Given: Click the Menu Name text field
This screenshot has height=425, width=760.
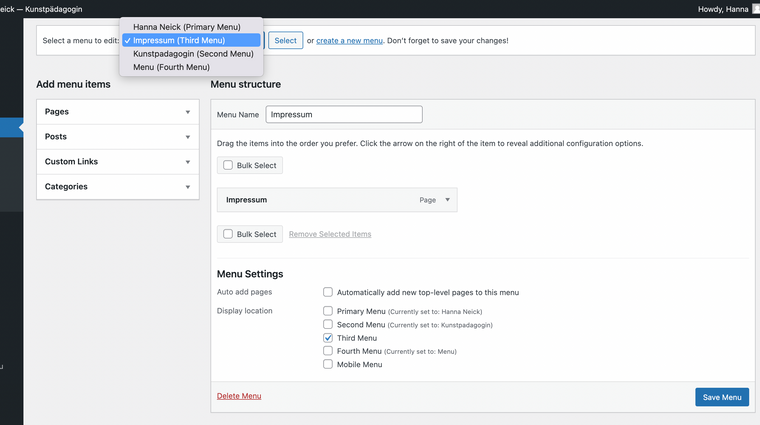Looking at the screenshot, I should (344, 115).
